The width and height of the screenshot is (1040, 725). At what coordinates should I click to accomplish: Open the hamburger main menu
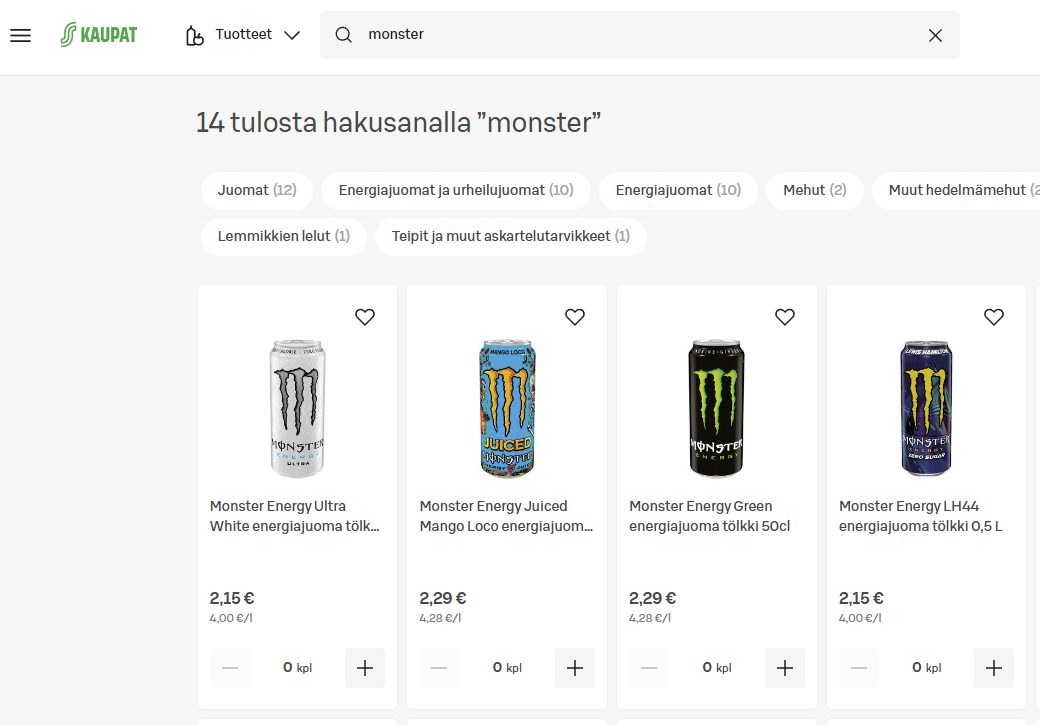[x=20, y=36]
